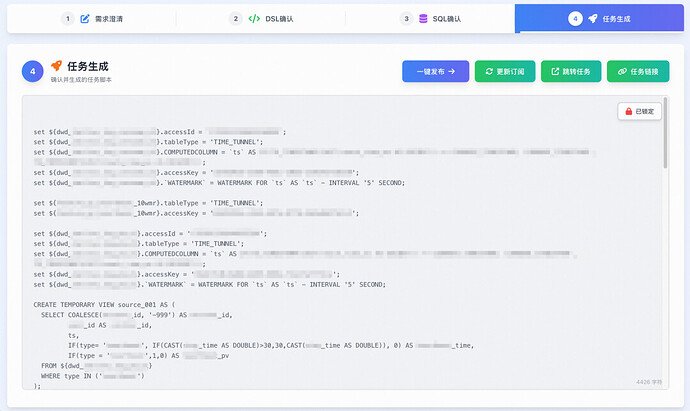Click the orange rocket icon beside the 任务生成 heading
The height and width of the screenshot is (411, 690).
(x=56, y=66)
